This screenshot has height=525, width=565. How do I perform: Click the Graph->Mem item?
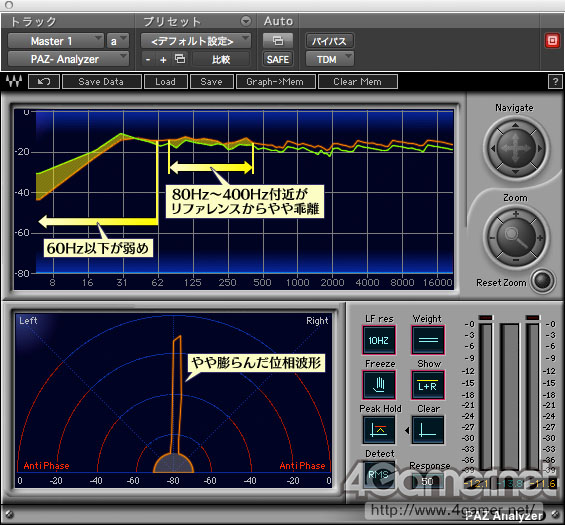tap(276, 81)
